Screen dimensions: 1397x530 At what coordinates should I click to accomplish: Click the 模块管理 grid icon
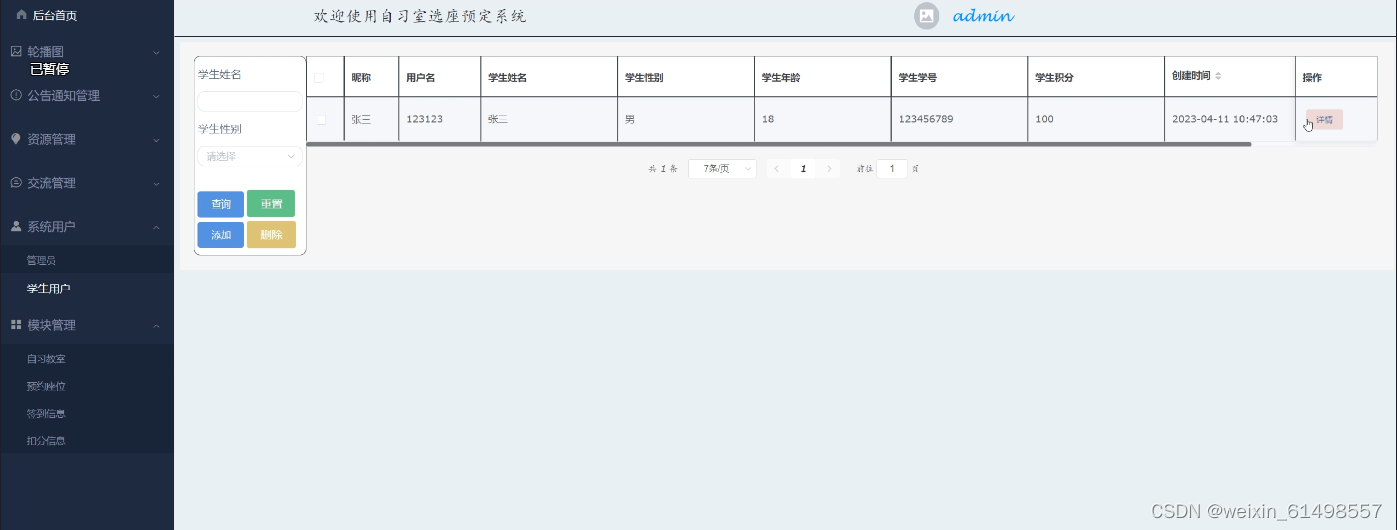pos(16,325)
